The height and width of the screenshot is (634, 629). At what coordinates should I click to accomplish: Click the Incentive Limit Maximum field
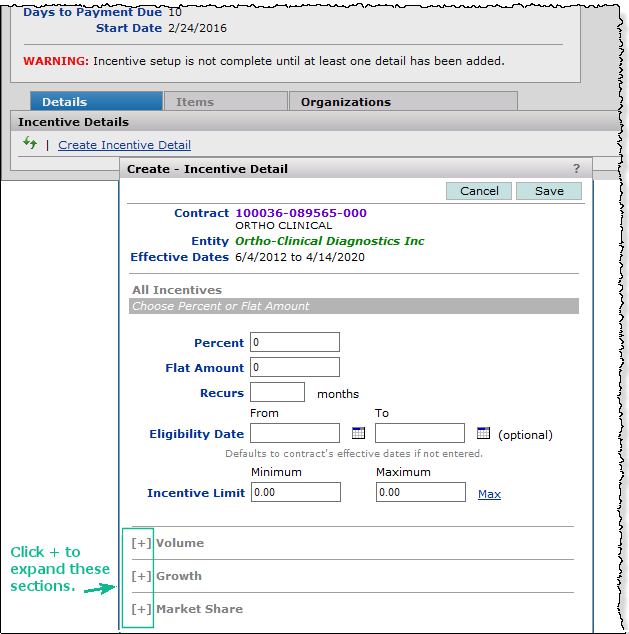[420, 492]
